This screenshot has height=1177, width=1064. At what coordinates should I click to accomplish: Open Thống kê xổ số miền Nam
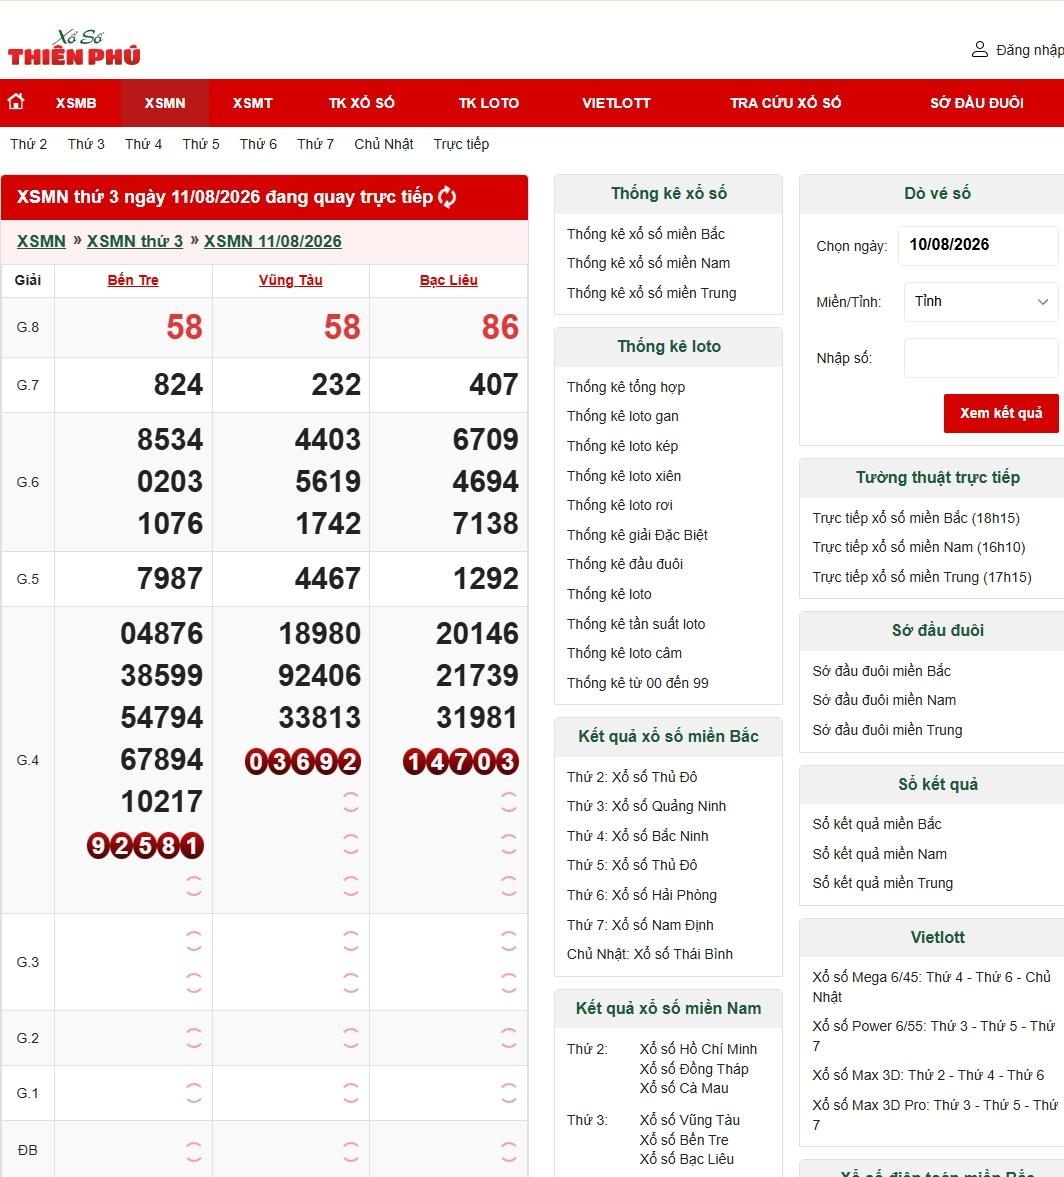[x=648, y=263]
